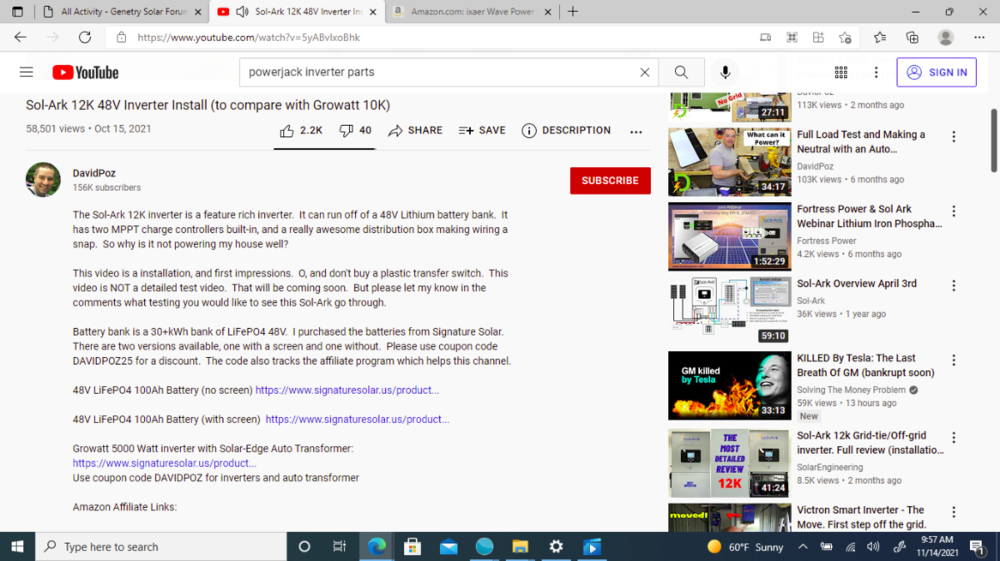Open Edge tab actions menu icon
Image resolution: width=1000 pixels, height=561 pixels.
tap(17, 11)
